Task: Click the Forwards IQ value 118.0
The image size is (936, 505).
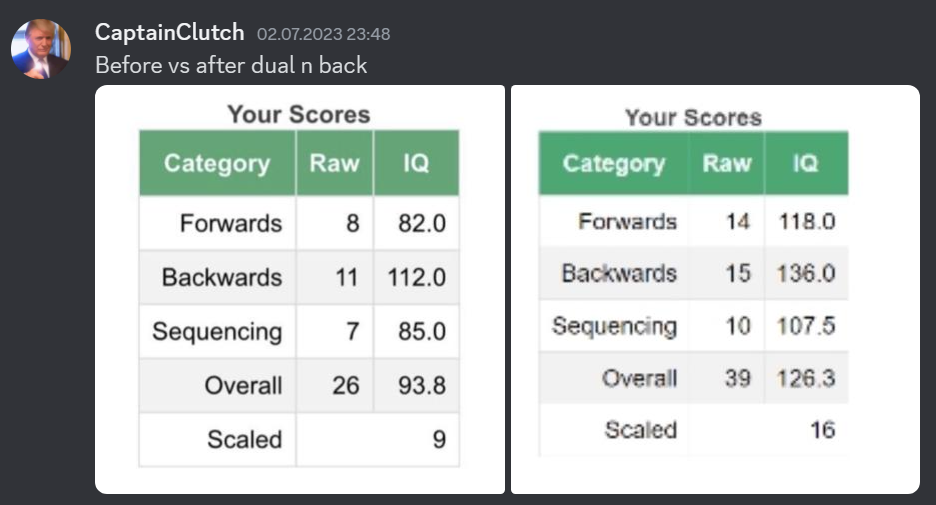Action: 807,221
